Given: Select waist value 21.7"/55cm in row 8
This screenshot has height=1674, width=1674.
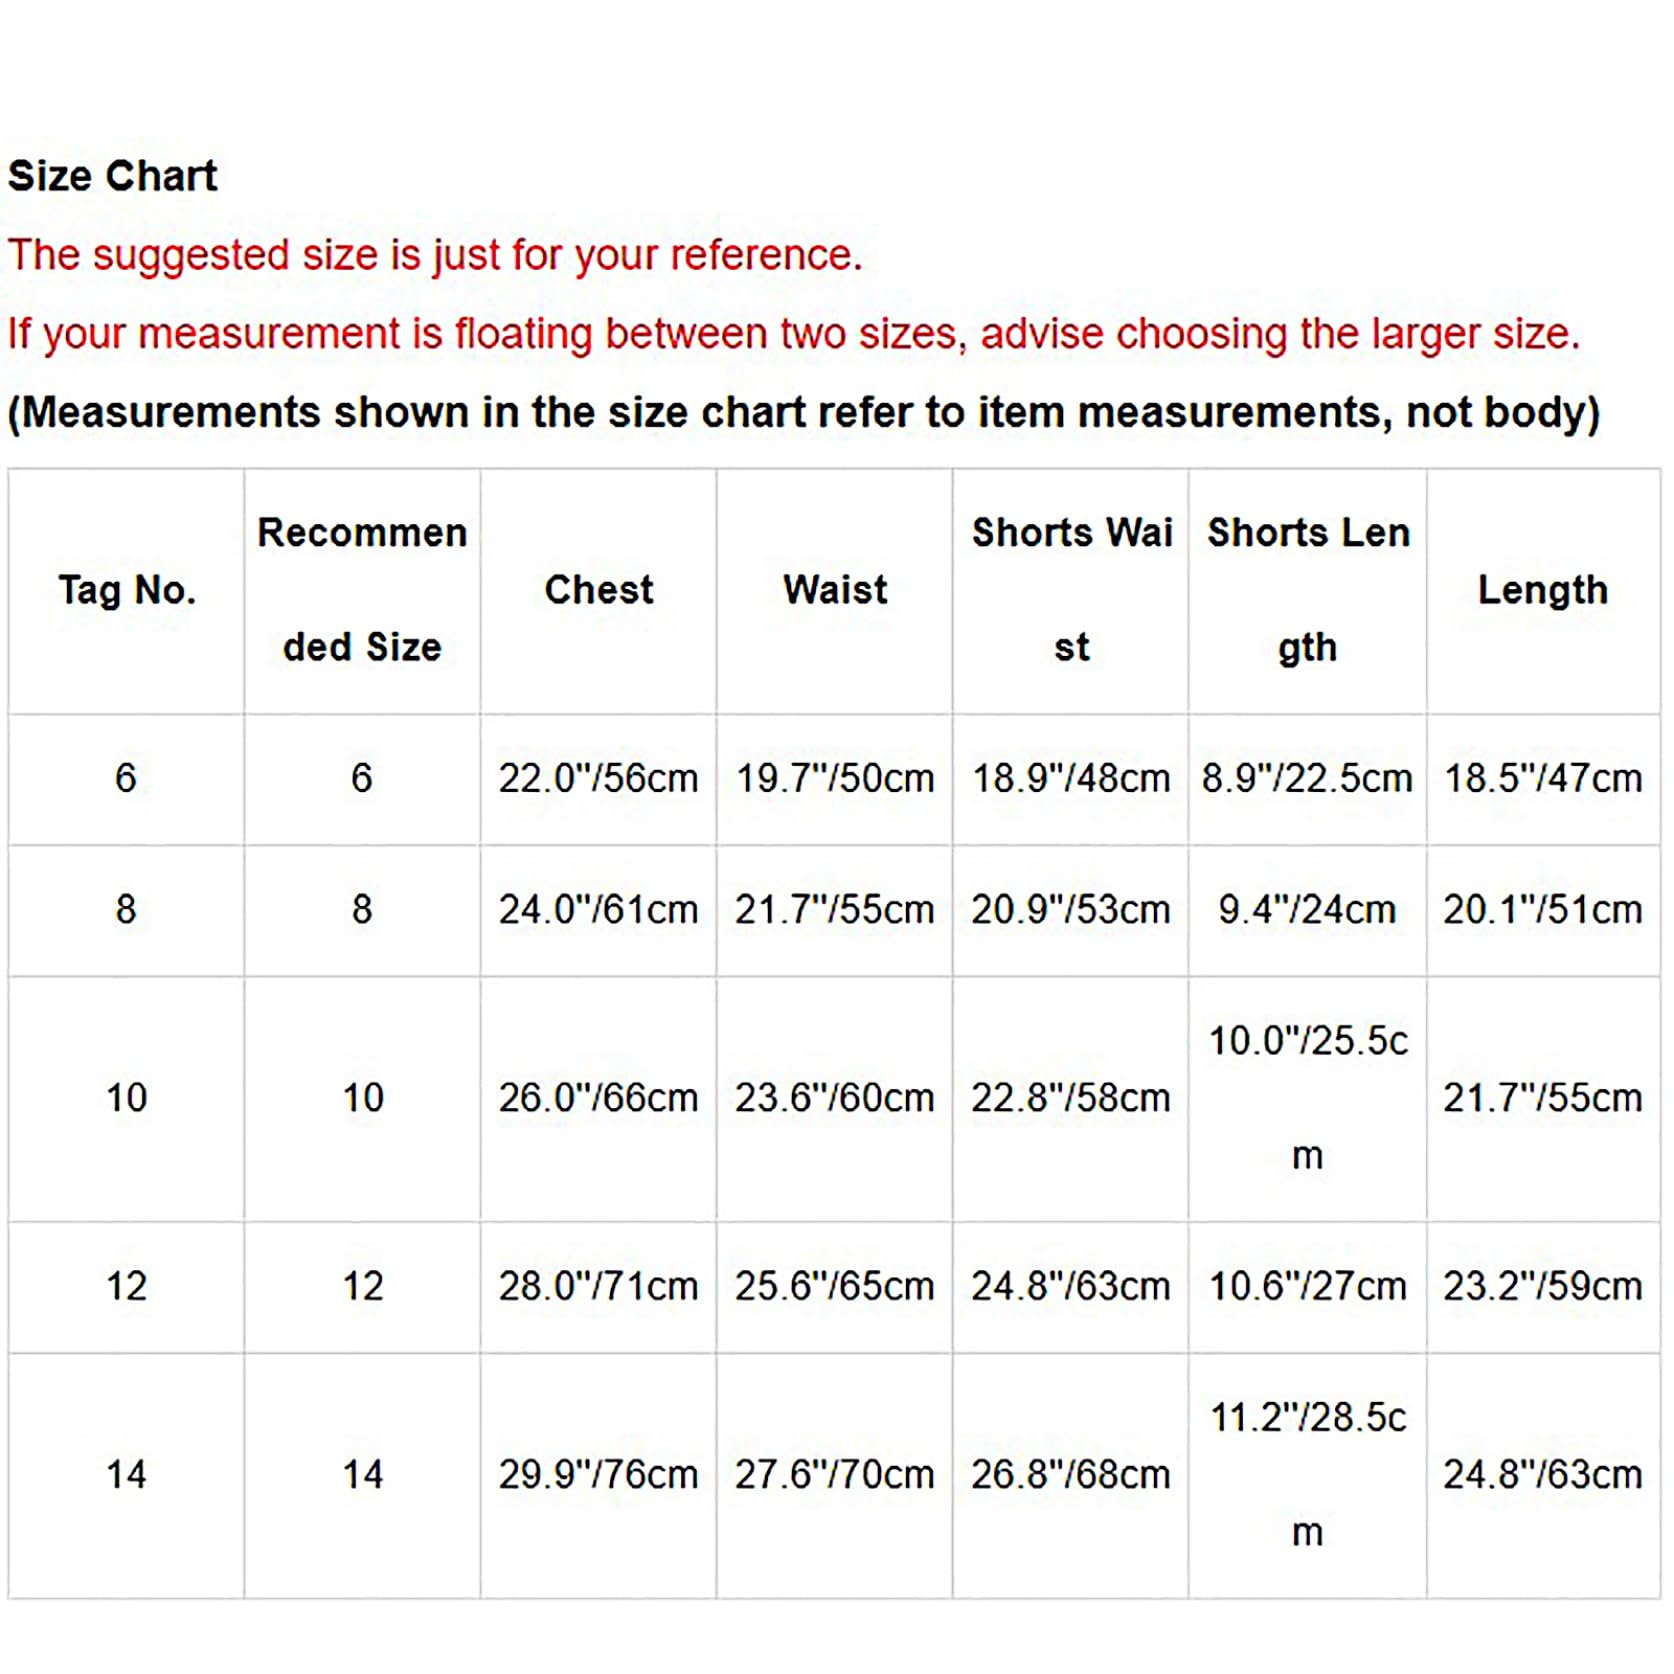Looking at the screenshot, I should (x=835, y=910).
